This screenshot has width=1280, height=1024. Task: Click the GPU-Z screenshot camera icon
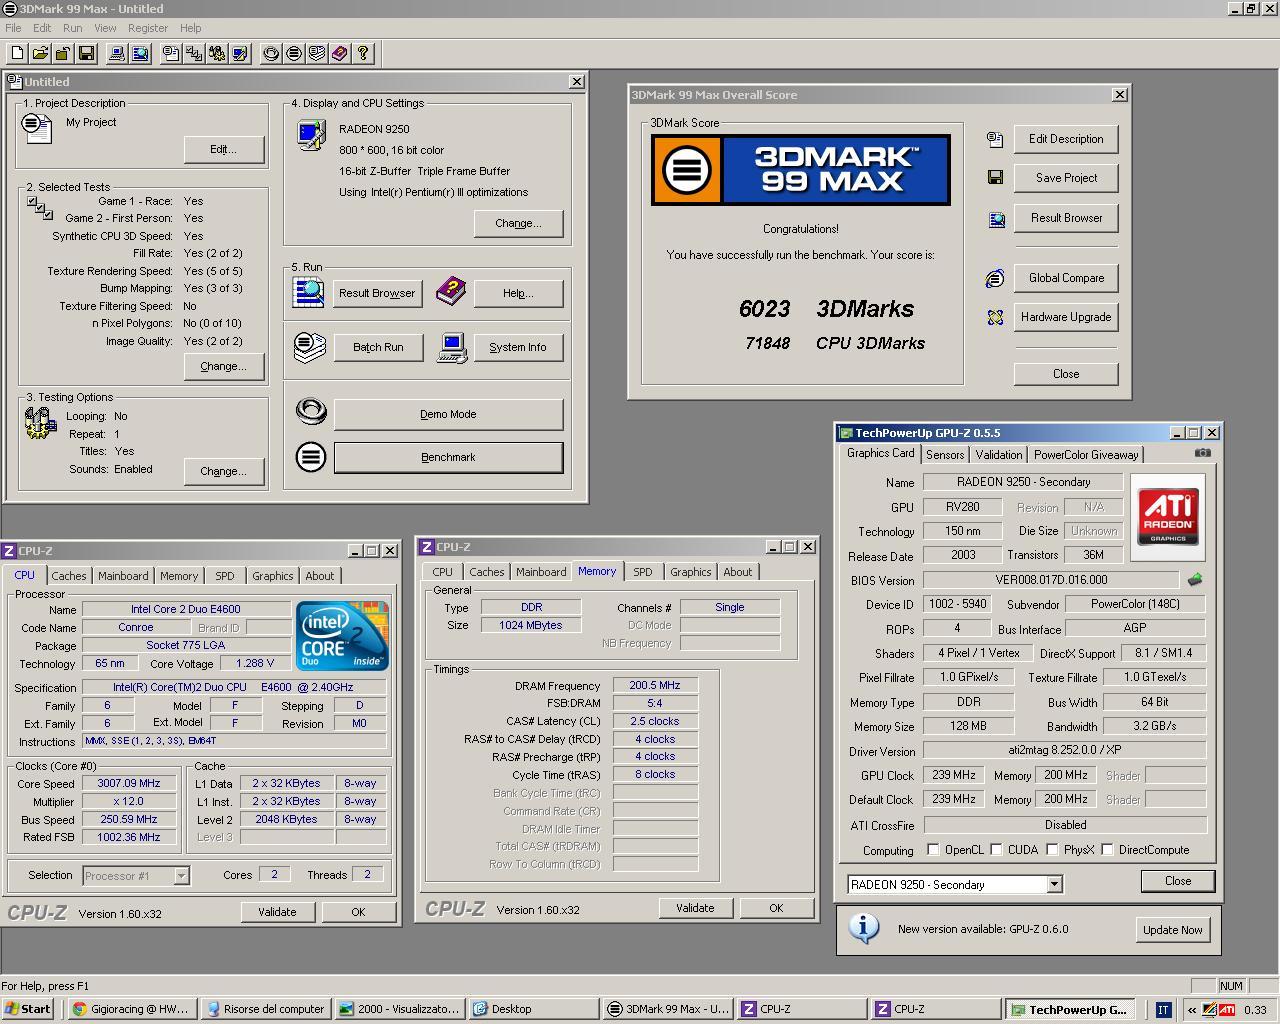tap(1203, 453)
